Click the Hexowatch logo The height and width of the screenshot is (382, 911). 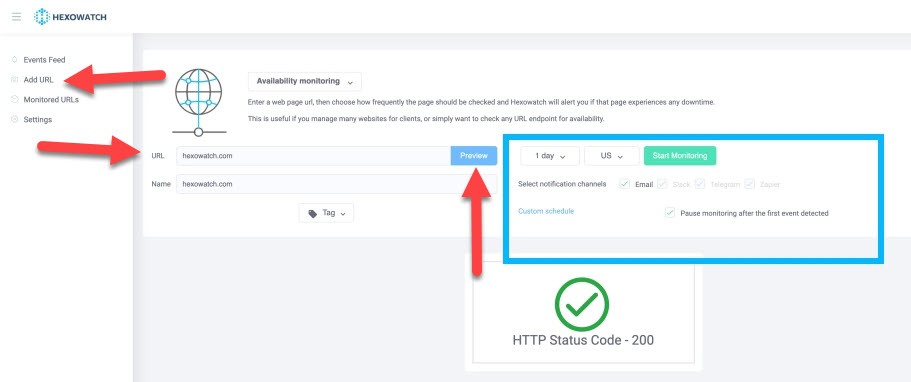(70, 17)
